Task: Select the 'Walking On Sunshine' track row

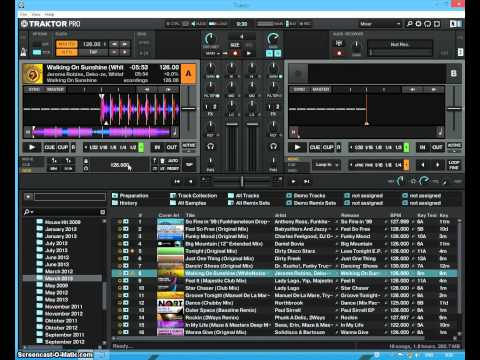Action: point(284,273)
